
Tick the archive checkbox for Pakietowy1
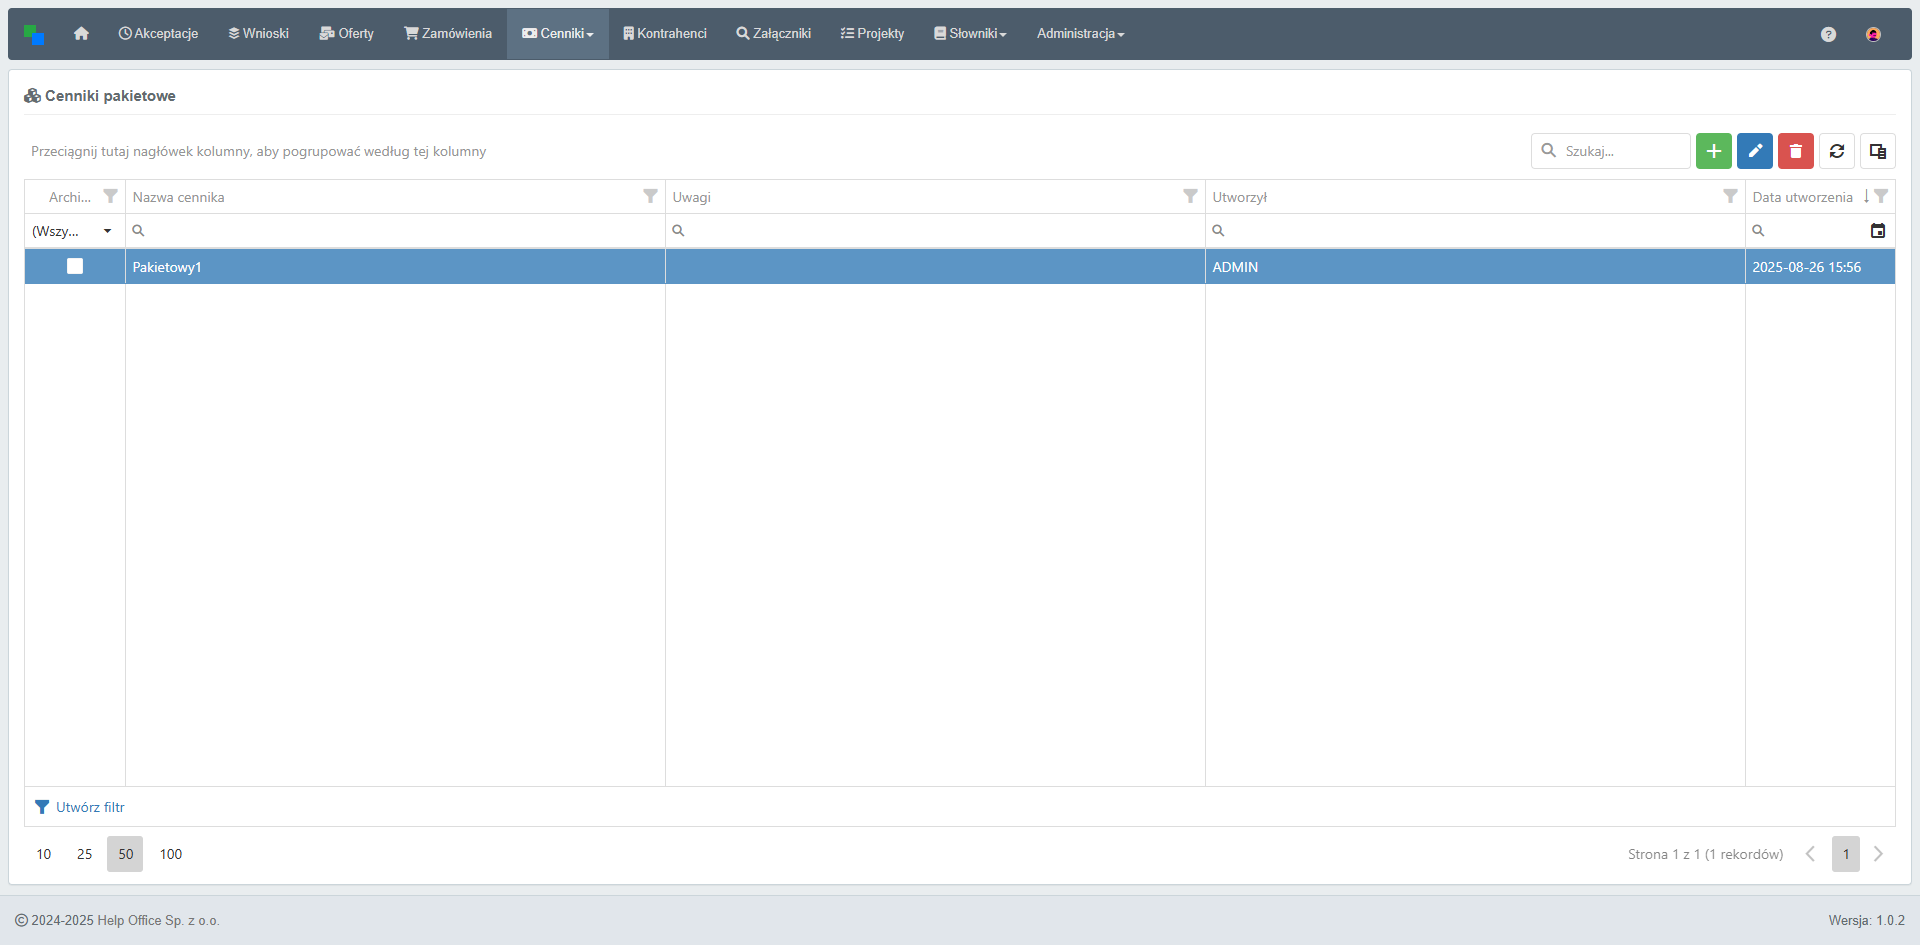coord(75,266)
